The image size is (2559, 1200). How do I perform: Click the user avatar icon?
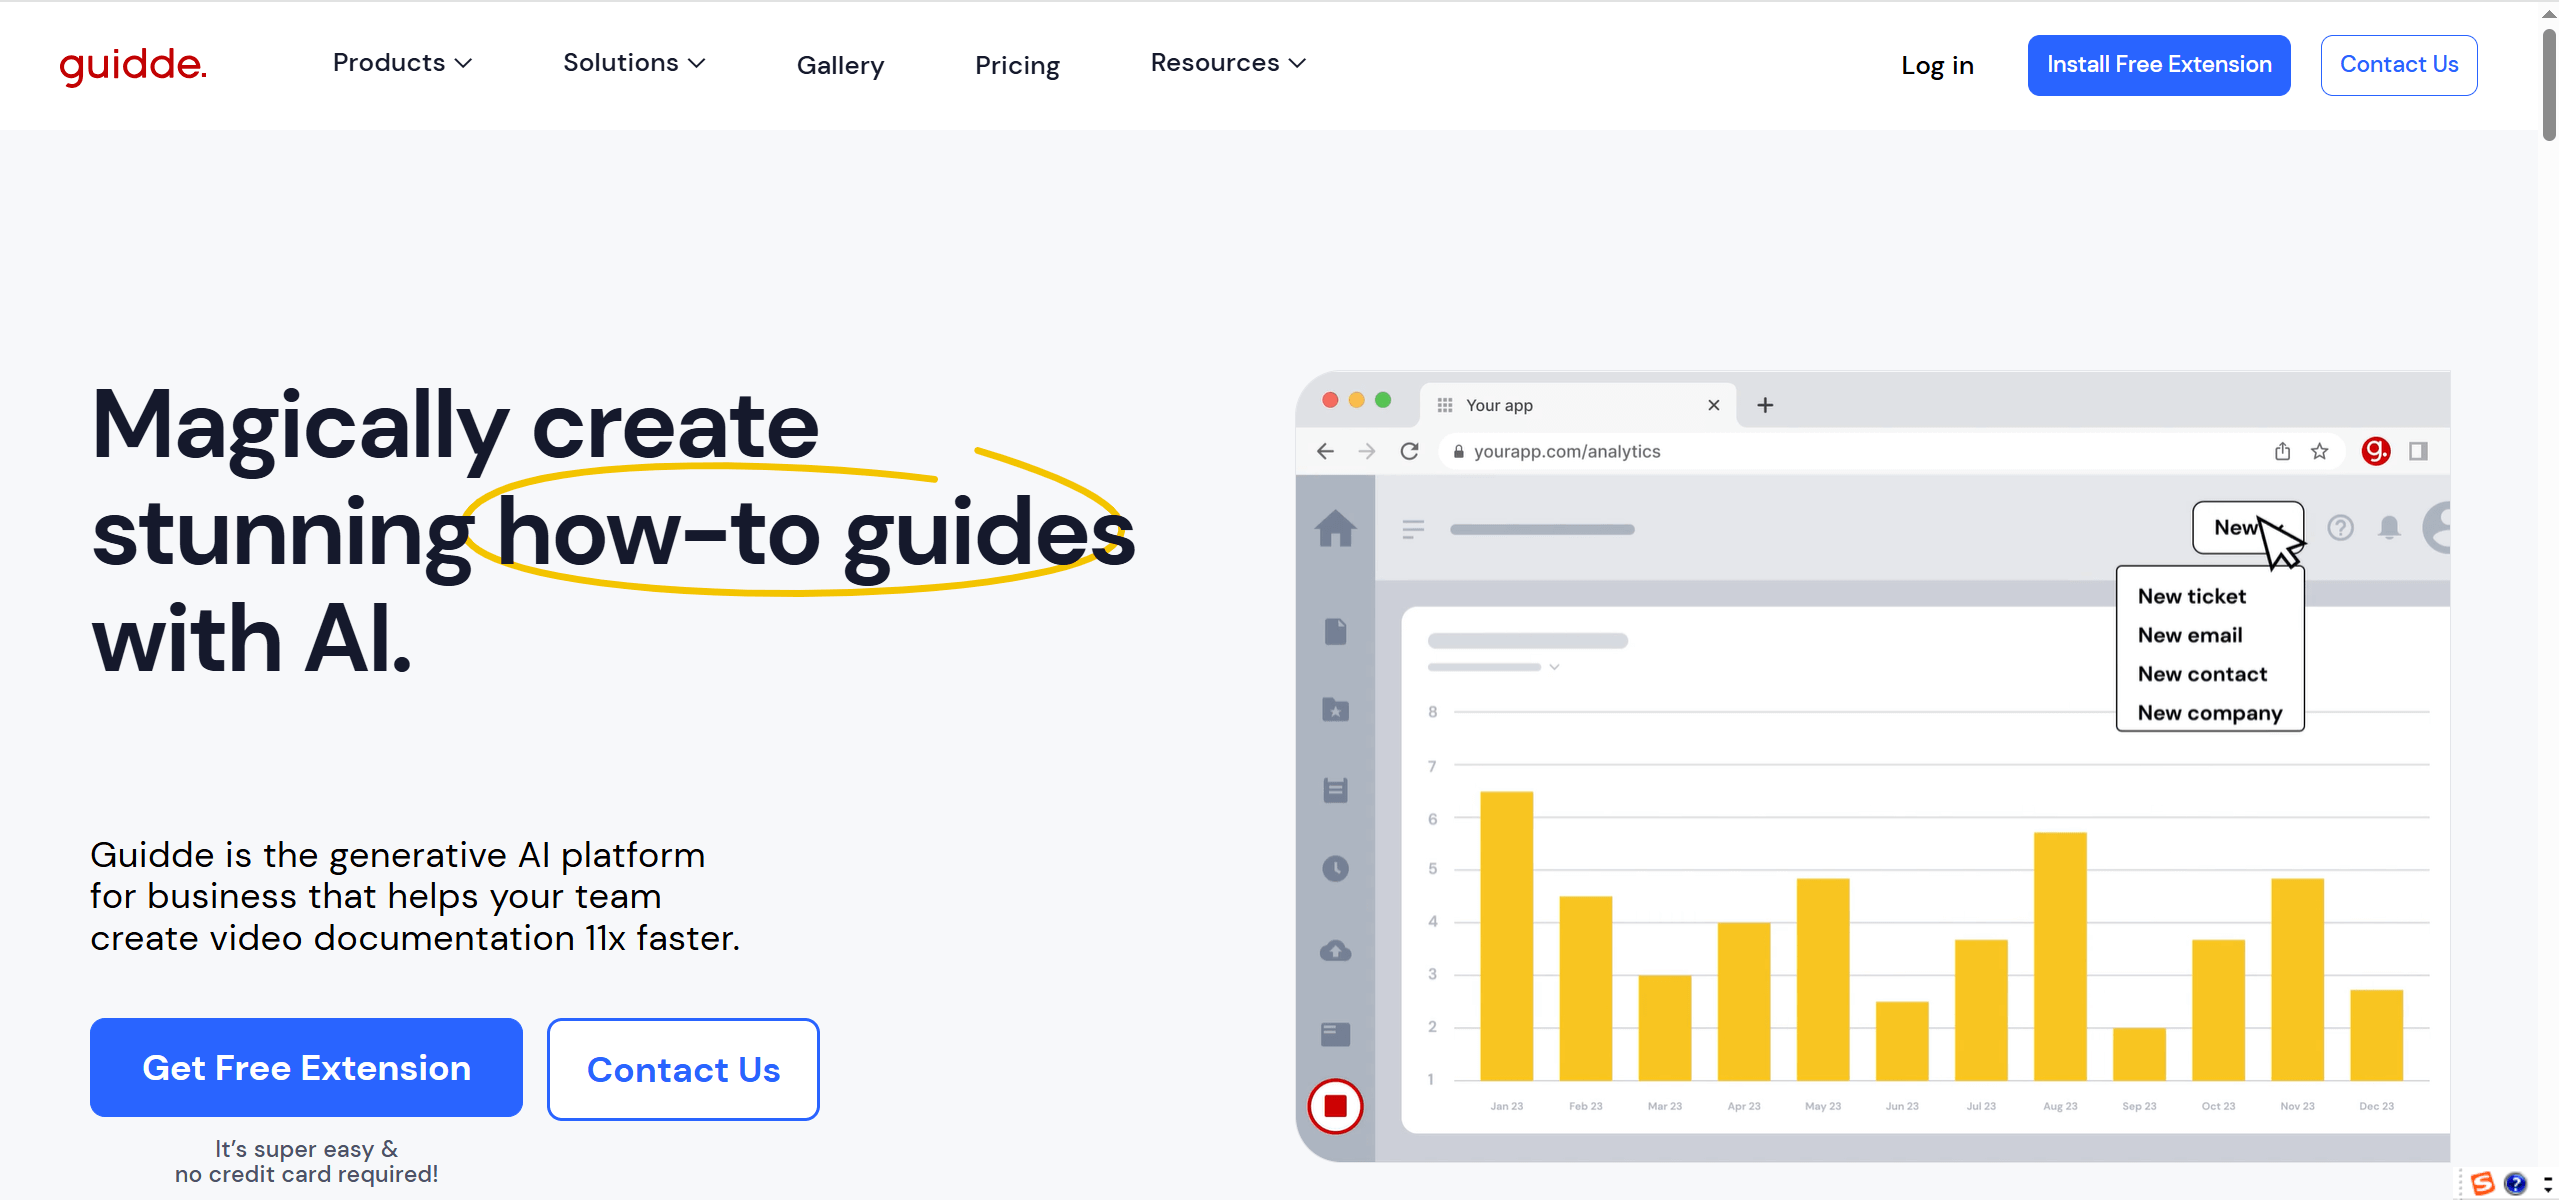point(2437,527)
